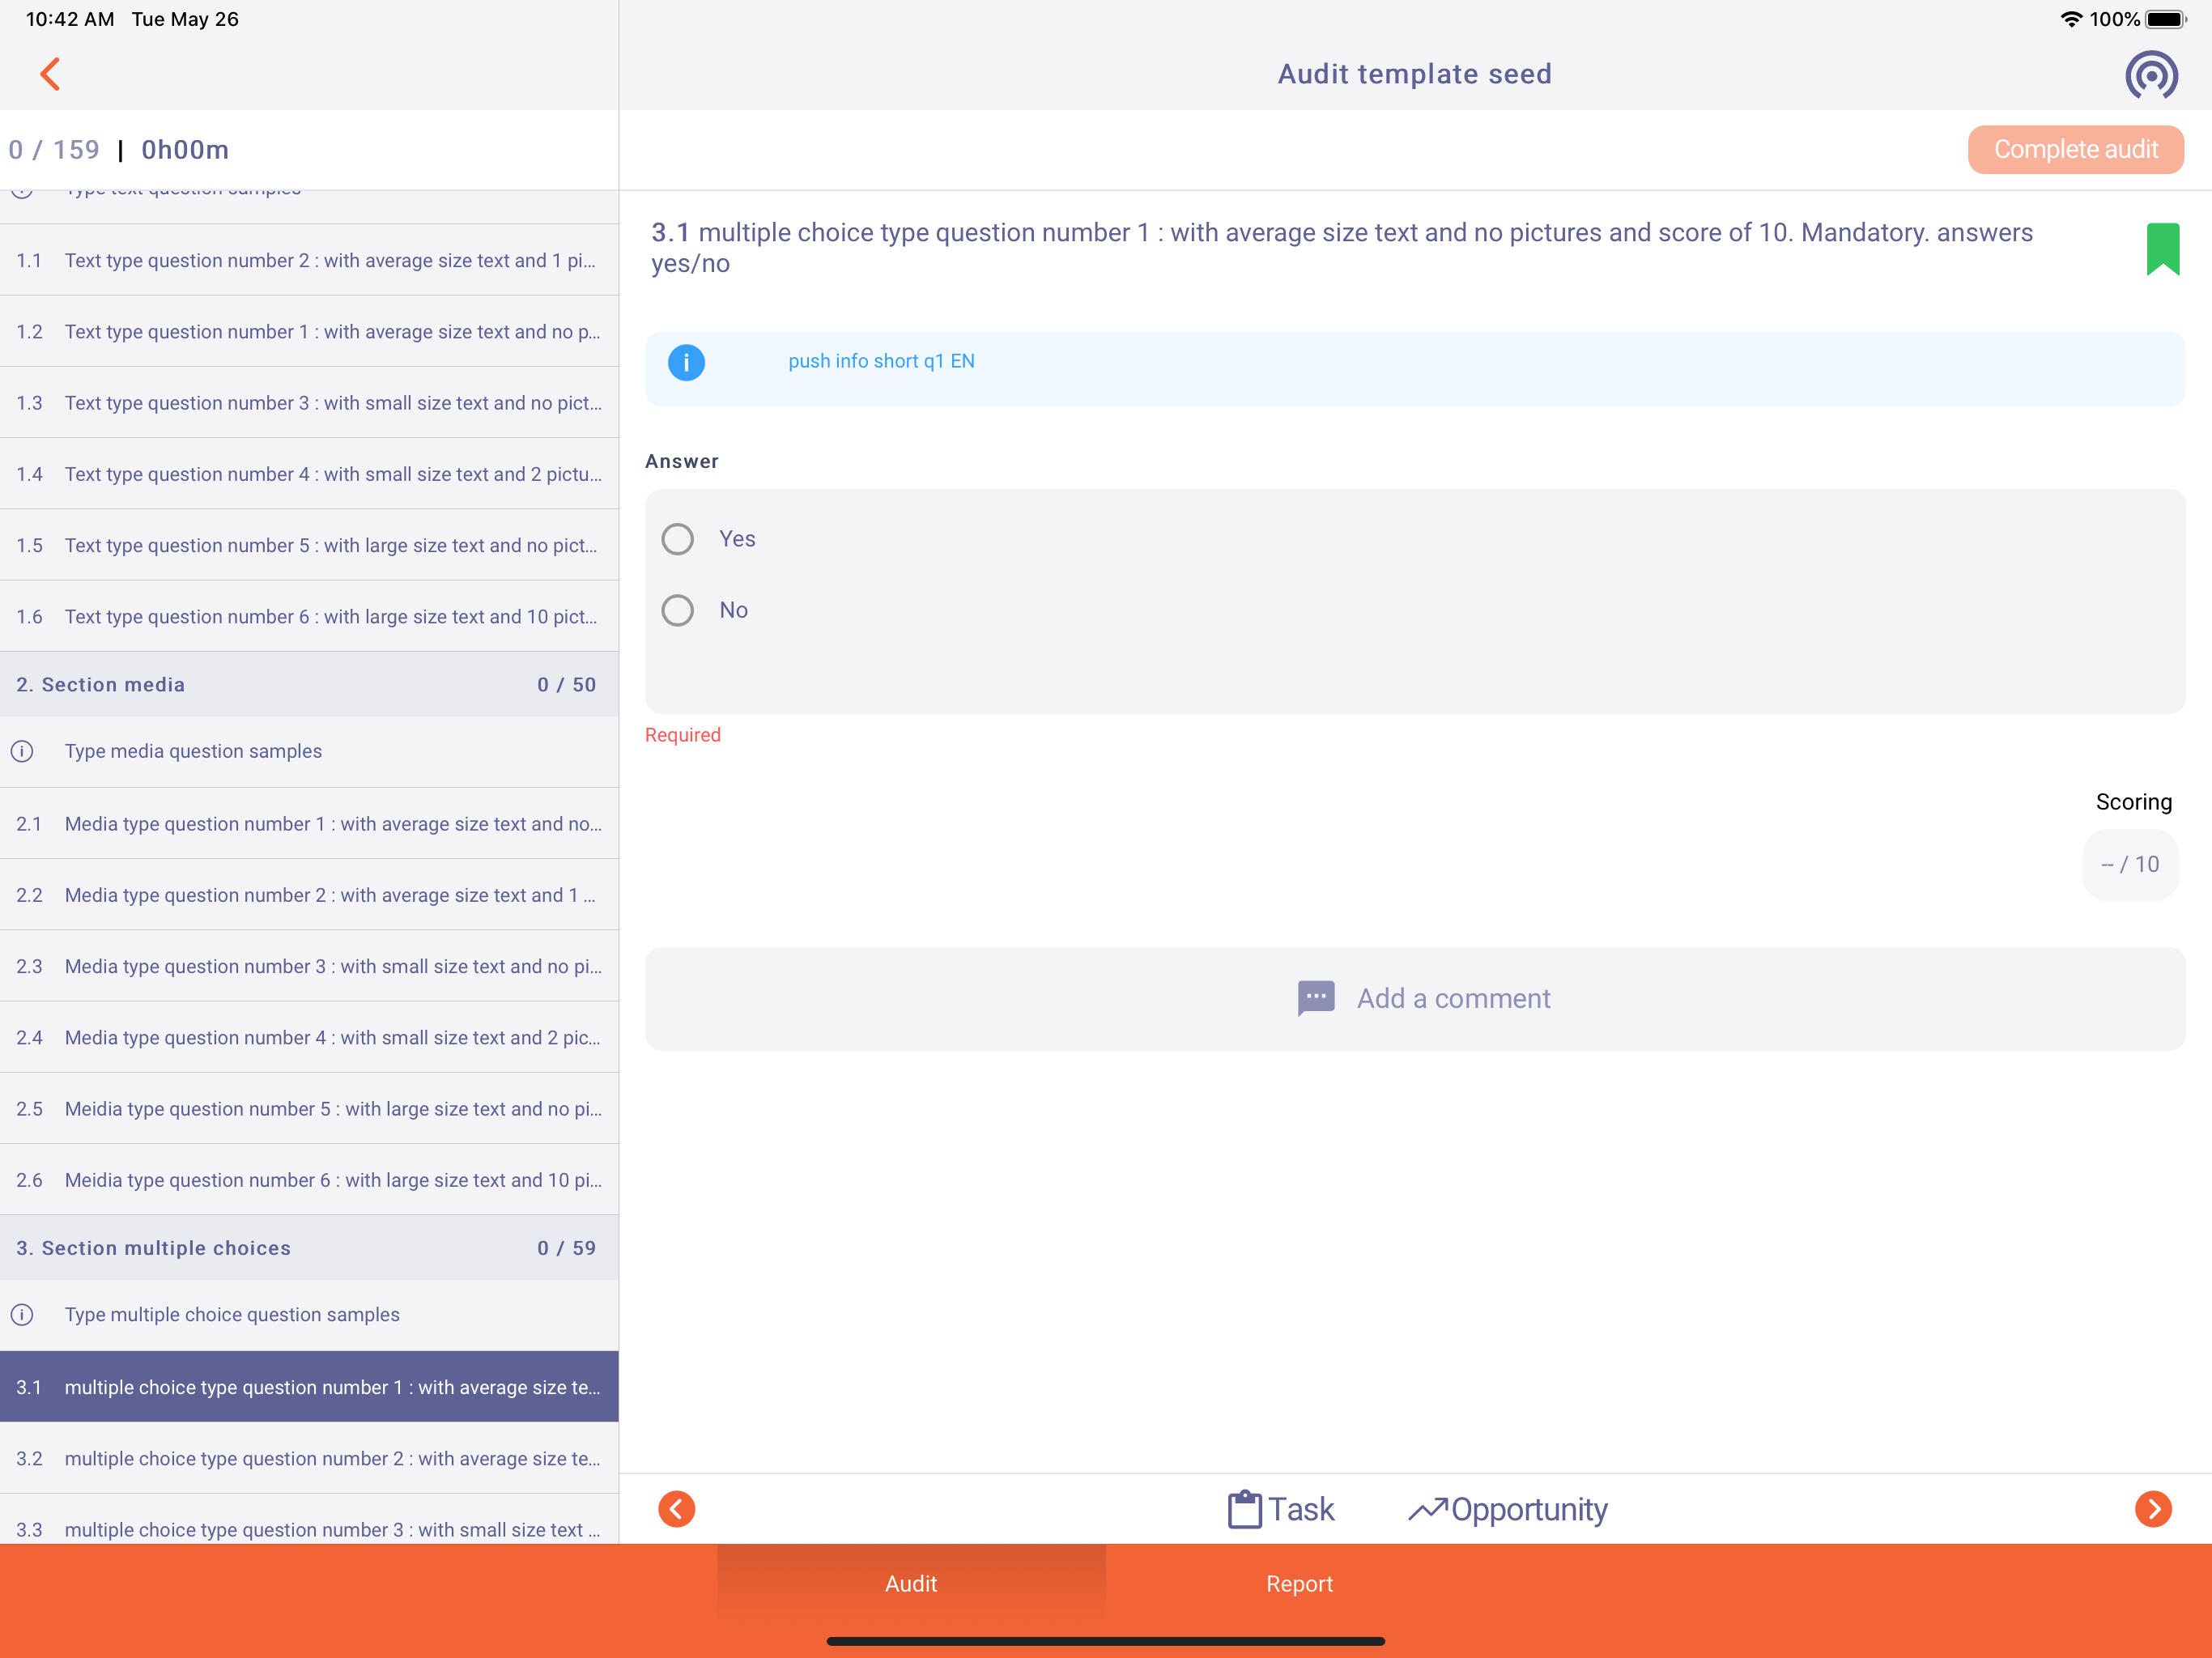Select the No radio button

tap(677, 610)
